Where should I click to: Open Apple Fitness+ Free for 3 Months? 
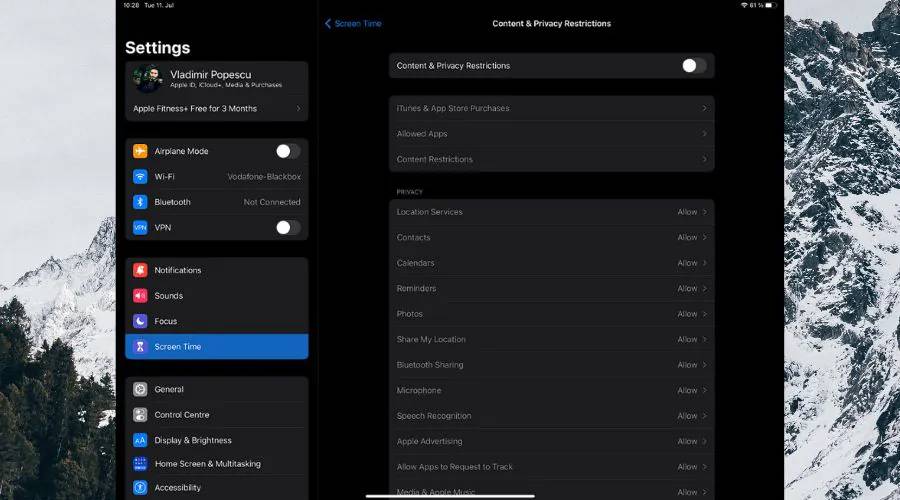tap(216, 108)
